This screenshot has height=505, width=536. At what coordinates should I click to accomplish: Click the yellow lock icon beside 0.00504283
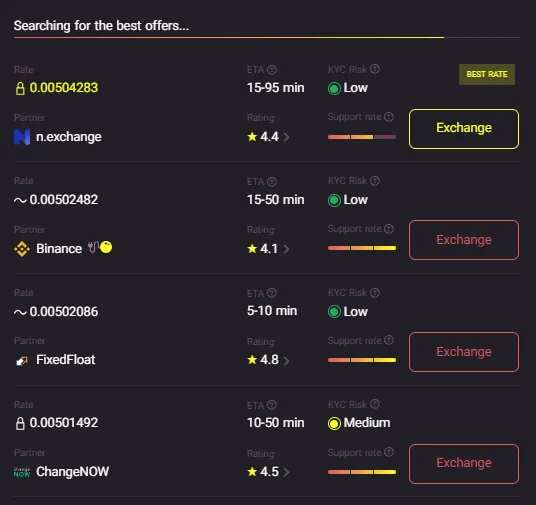20,88
